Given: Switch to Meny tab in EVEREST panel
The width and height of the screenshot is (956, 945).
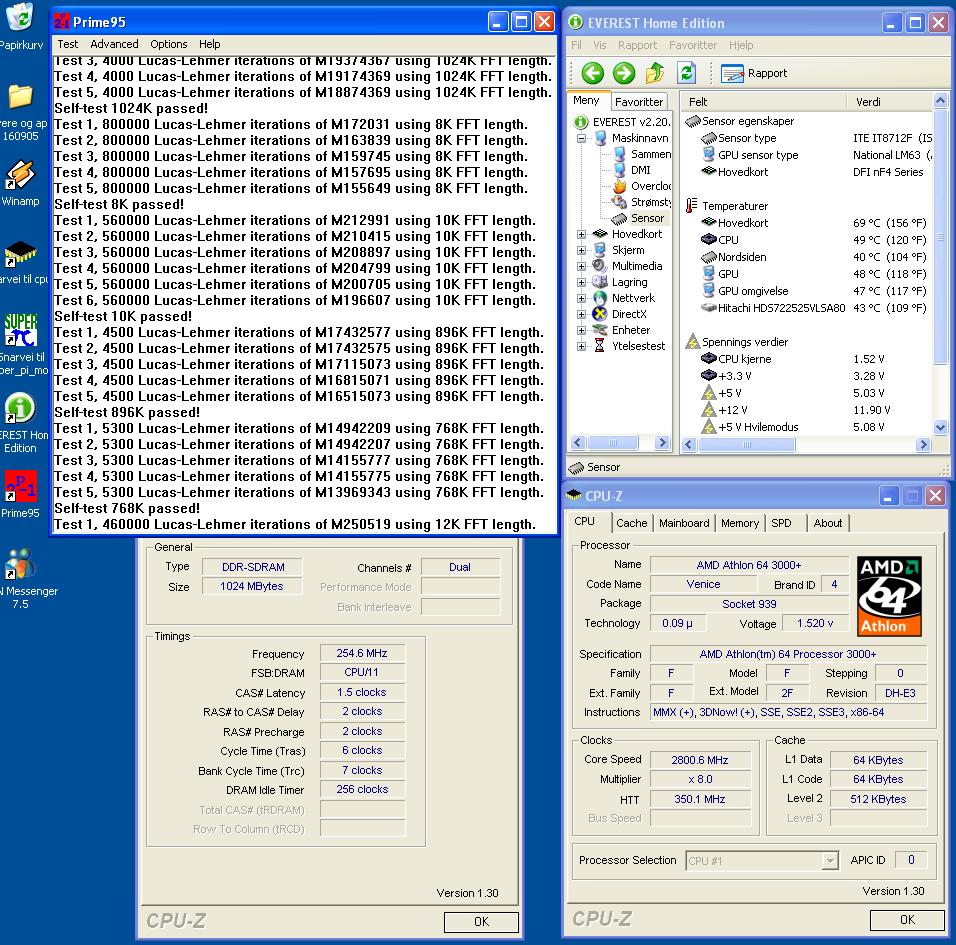Looking at the screenshot, I should coord(587,101).
